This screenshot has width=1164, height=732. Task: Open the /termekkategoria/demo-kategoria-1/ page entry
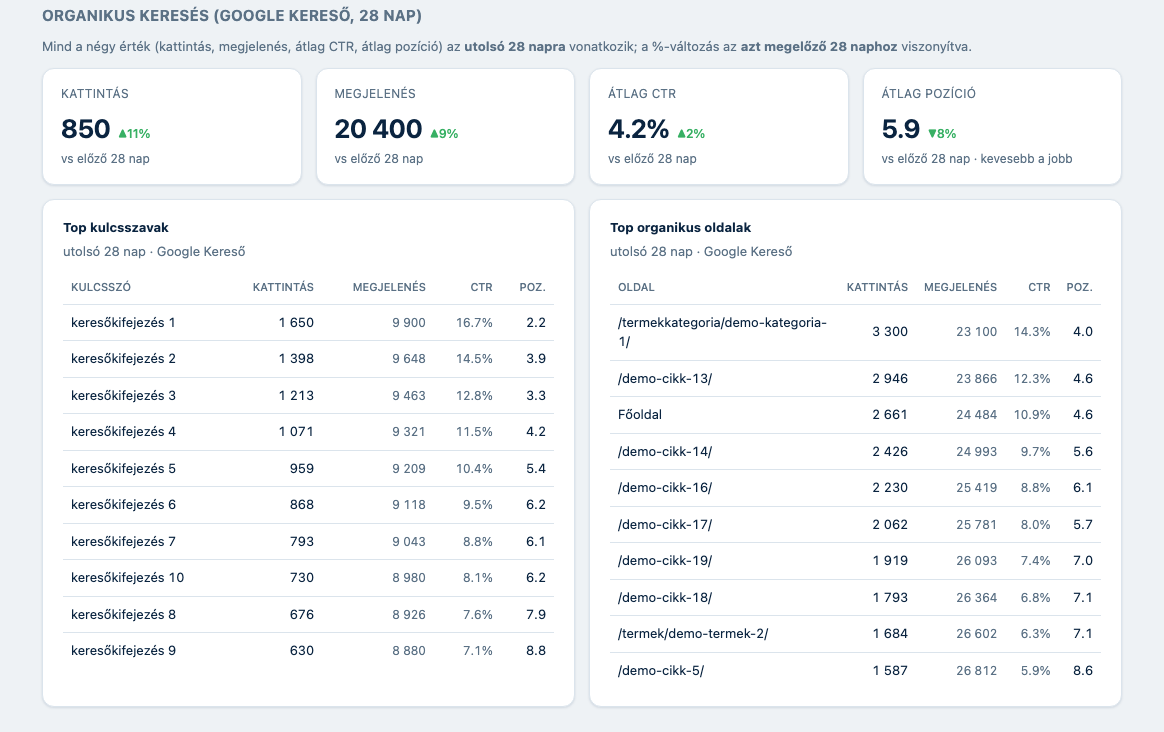point(855,332)
